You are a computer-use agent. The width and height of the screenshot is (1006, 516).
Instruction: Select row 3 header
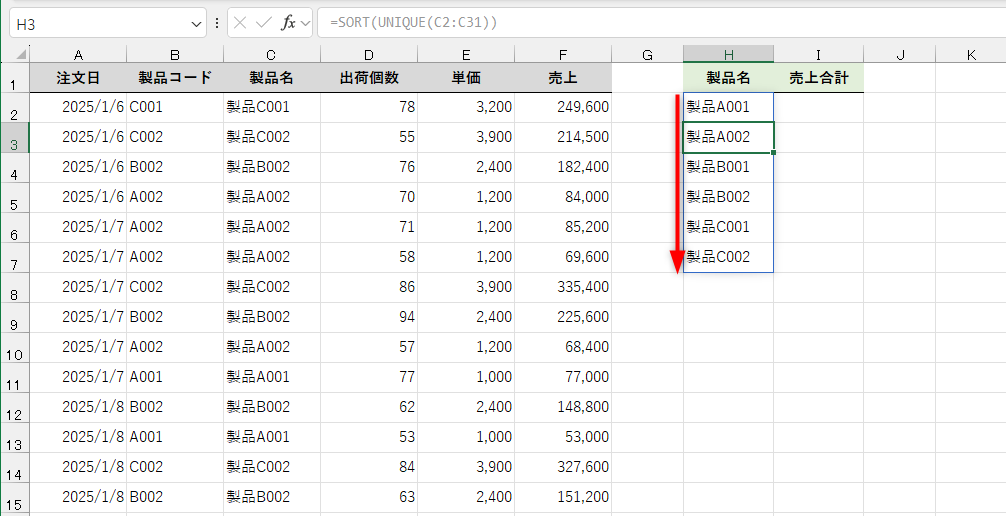click(14, 137)
